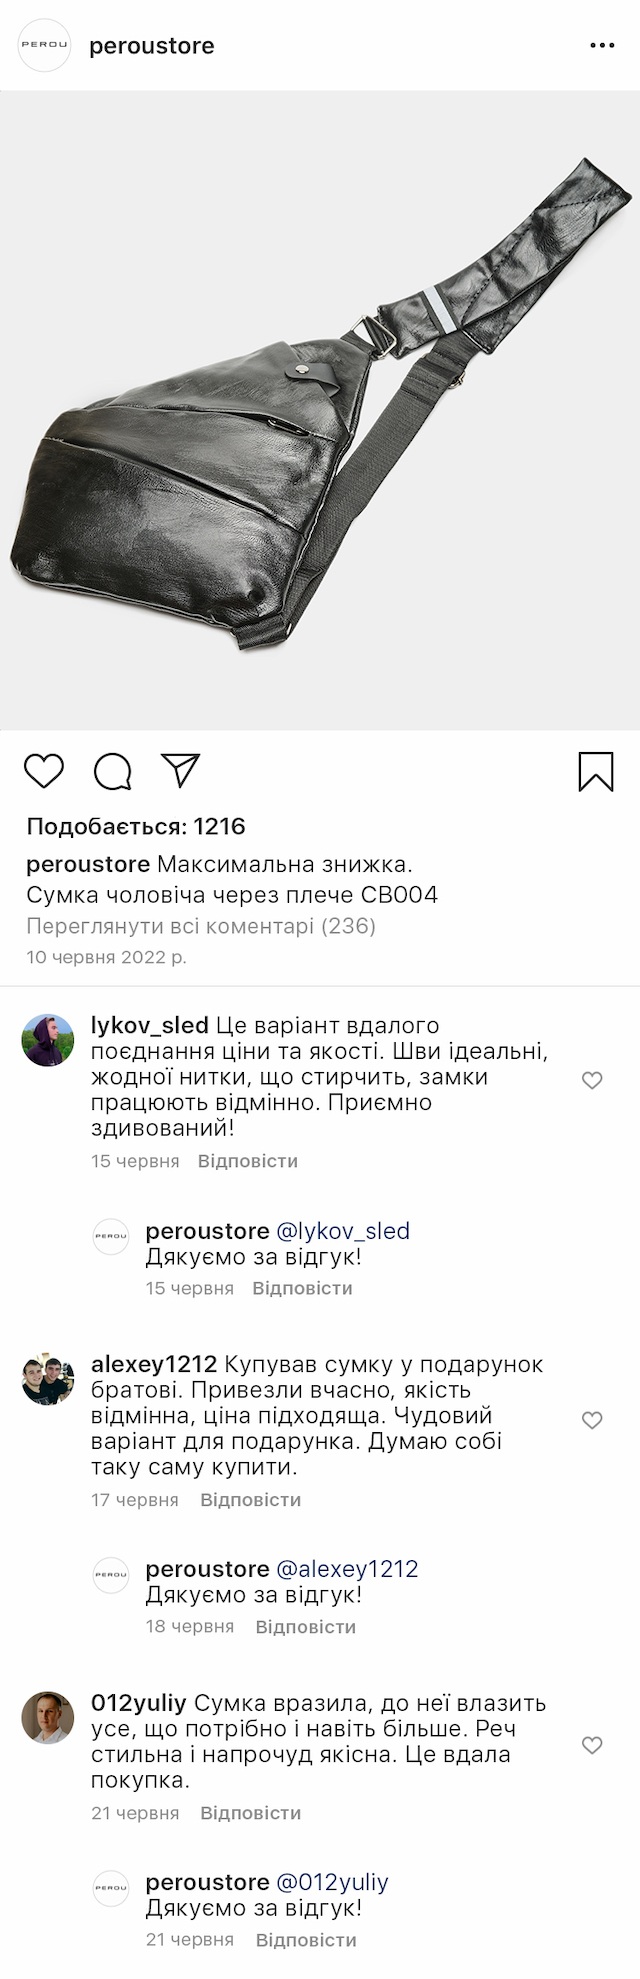Open lykov_sled's profile picture
Image resolution: width=640 pixels, height=1979 pixels.
click(48, 1040)
